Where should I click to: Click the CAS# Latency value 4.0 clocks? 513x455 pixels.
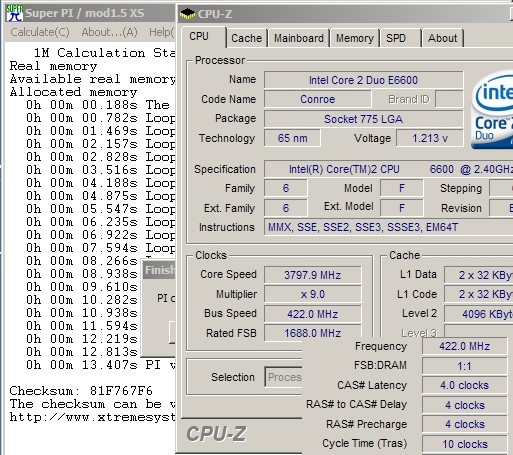tap(464, 385)
